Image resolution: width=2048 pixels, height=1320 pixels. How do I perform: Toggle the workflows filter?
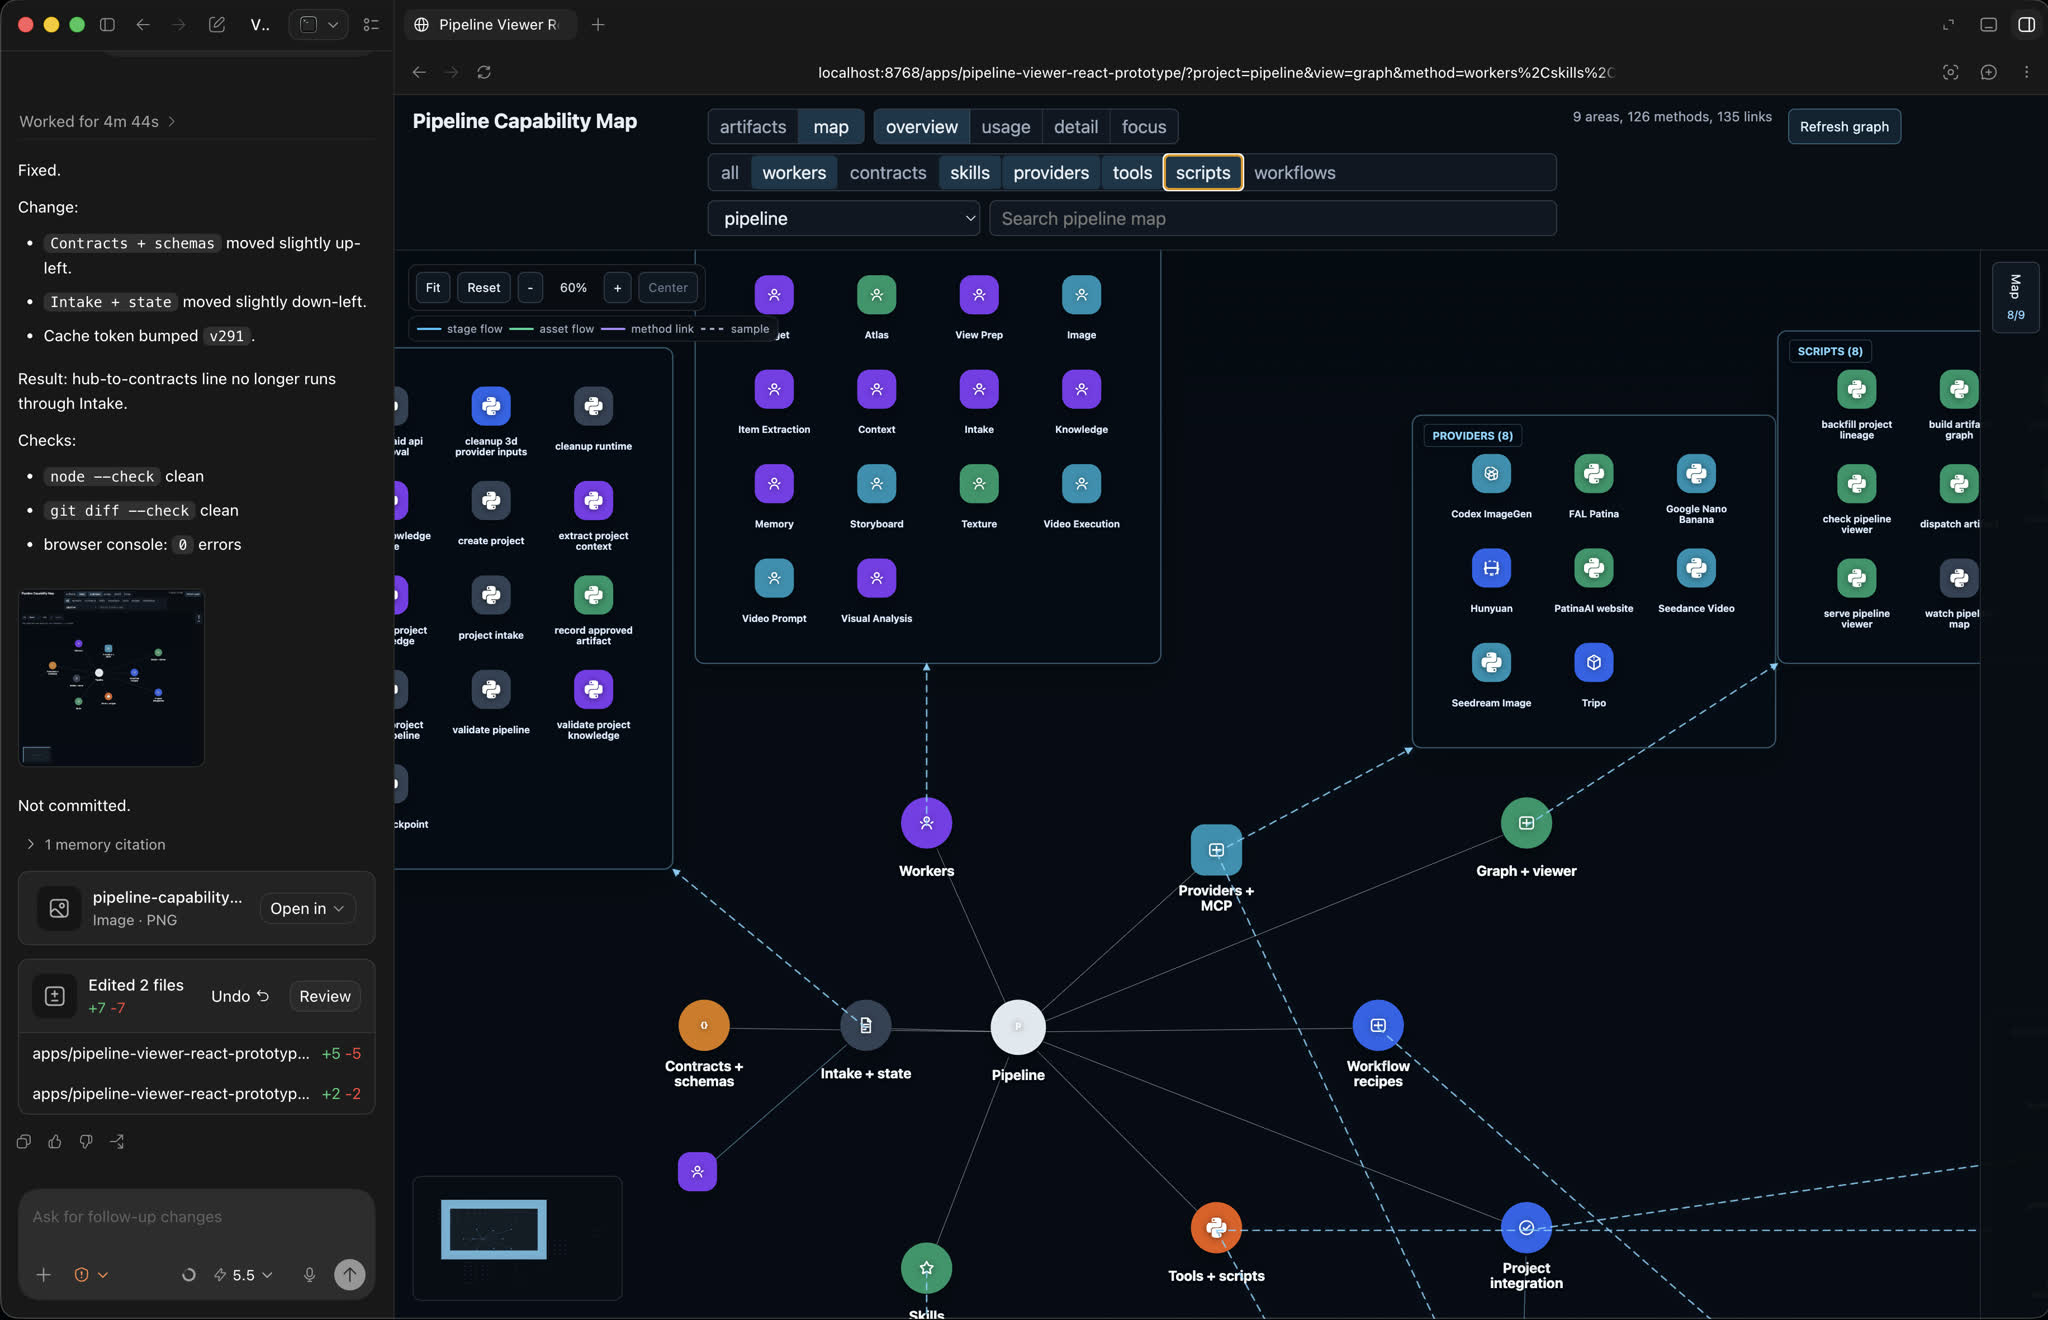click(x=1295, y=173)
